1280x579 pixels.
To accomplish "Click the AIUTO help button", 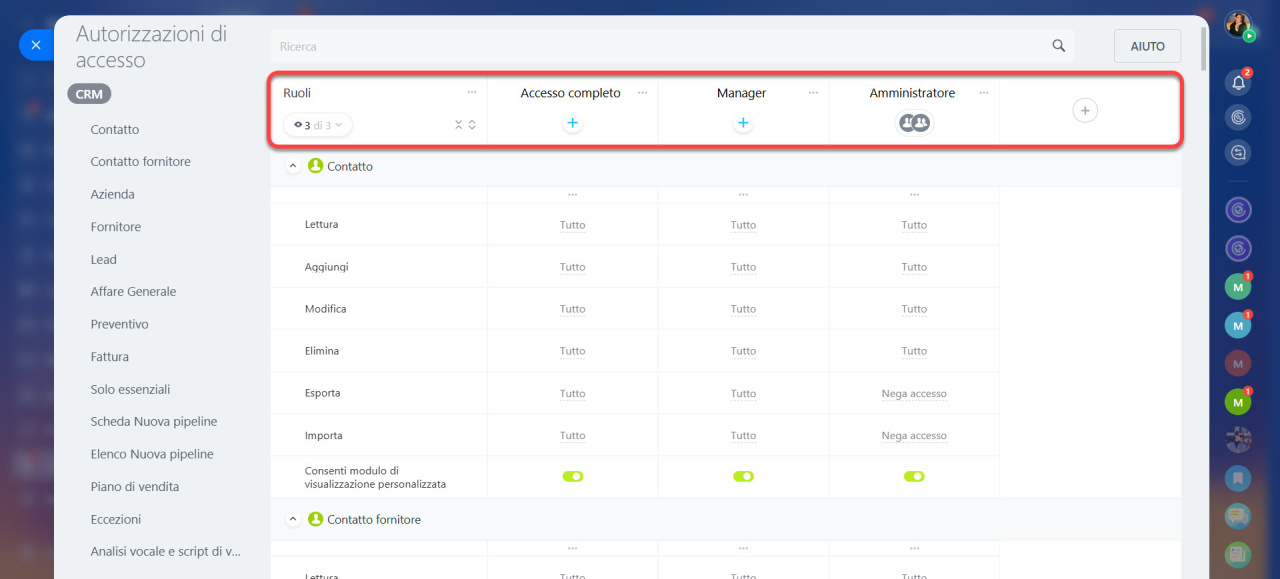I will [1147, 46].
